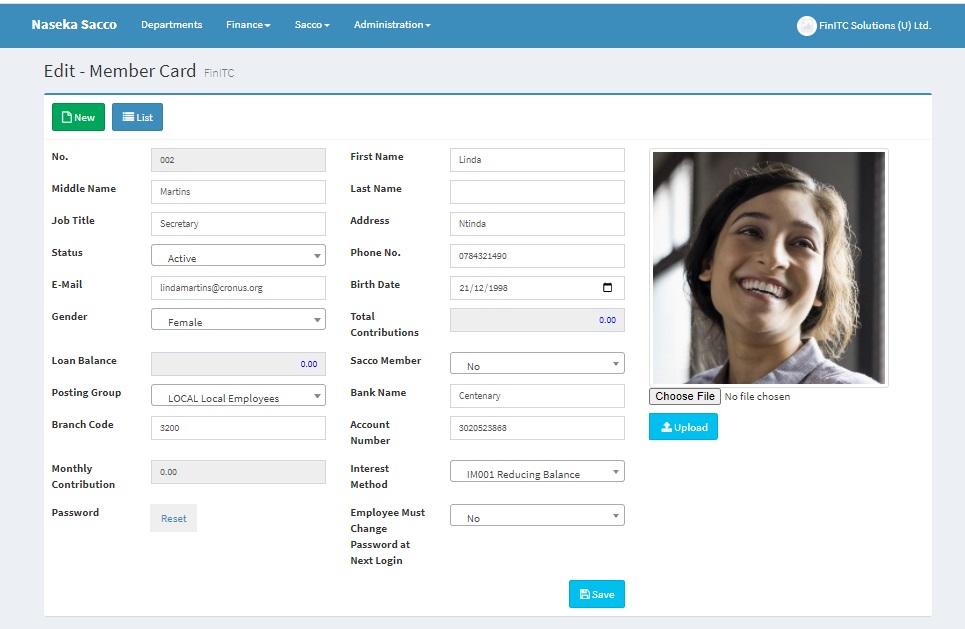965x629 pixels.
Task: Click the Last Name input field
Action: pos(537,192)
